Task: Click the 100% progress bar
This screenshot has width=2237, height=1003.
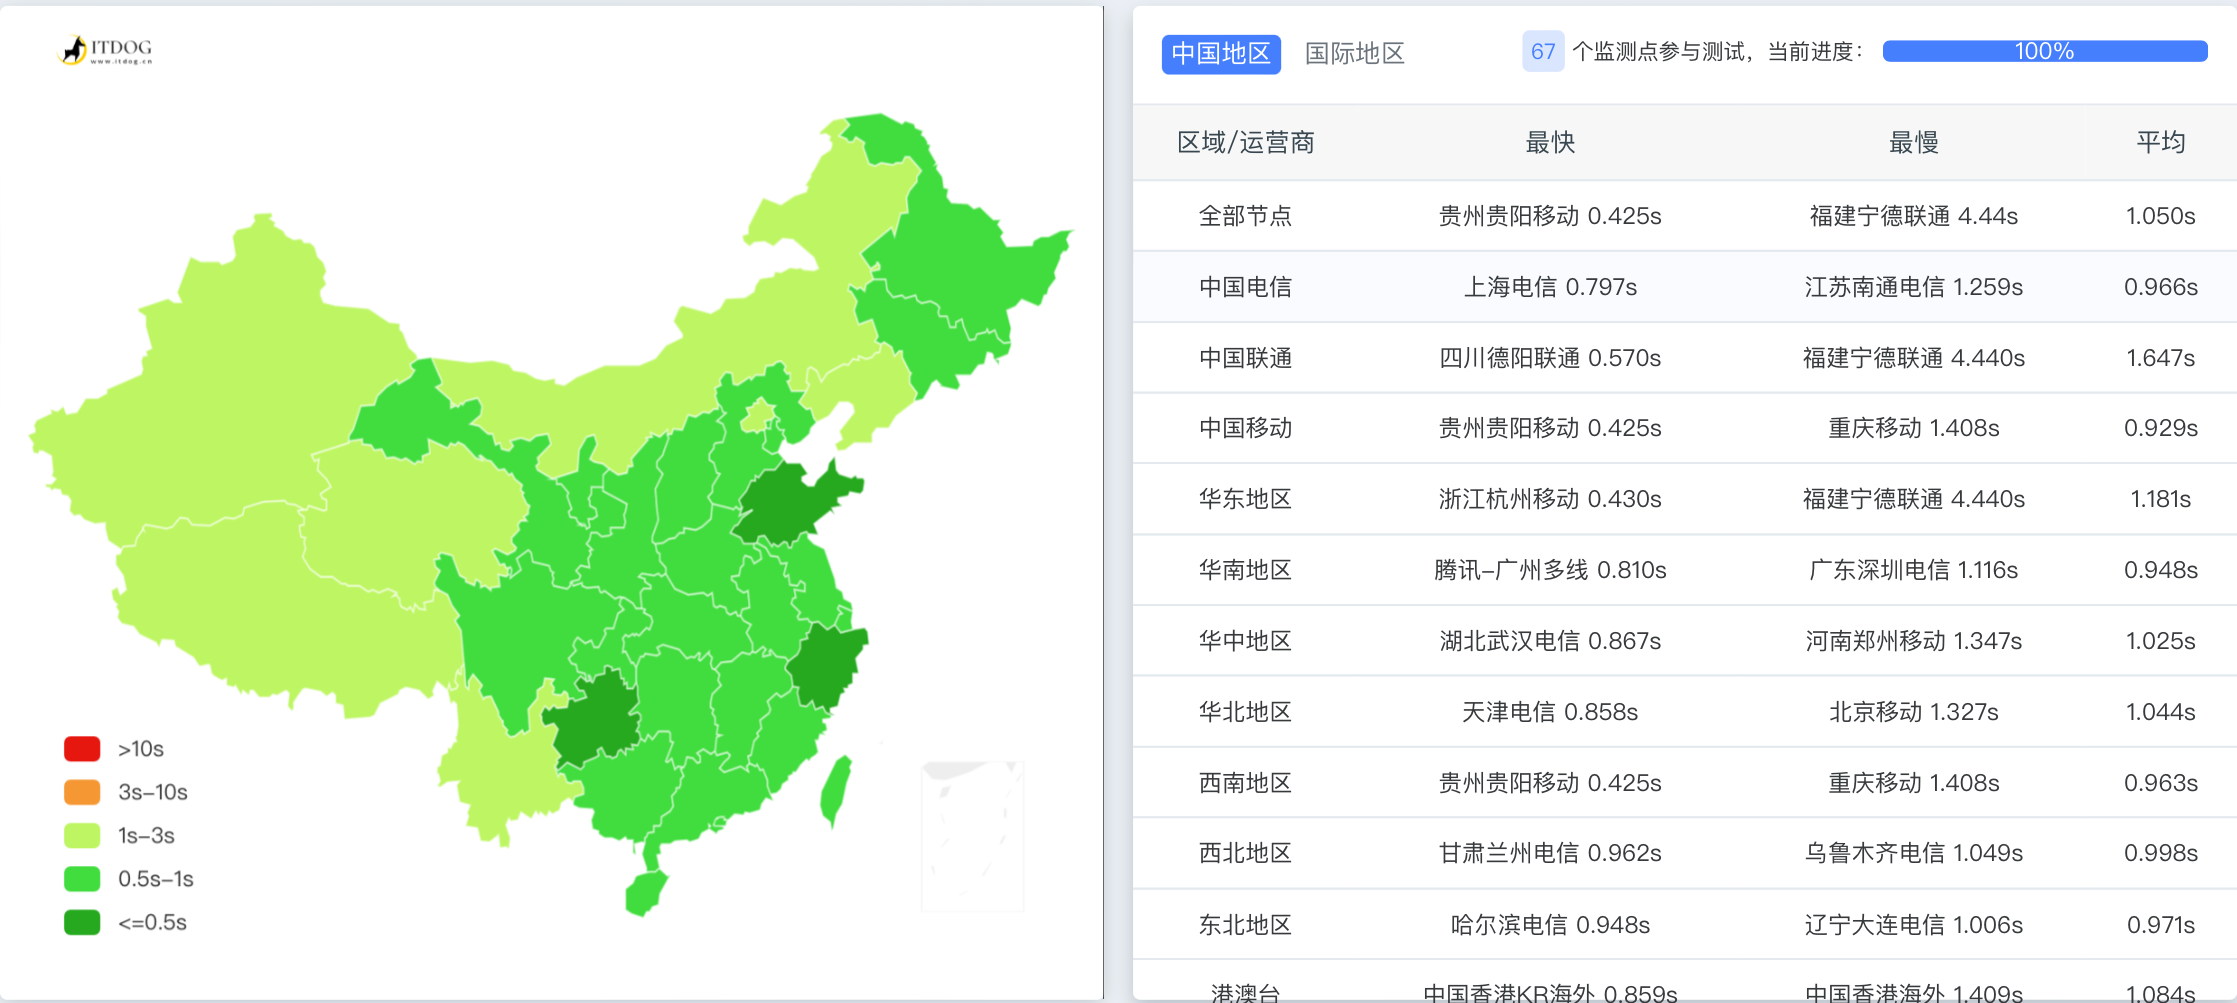Action: click(2043, 51)
